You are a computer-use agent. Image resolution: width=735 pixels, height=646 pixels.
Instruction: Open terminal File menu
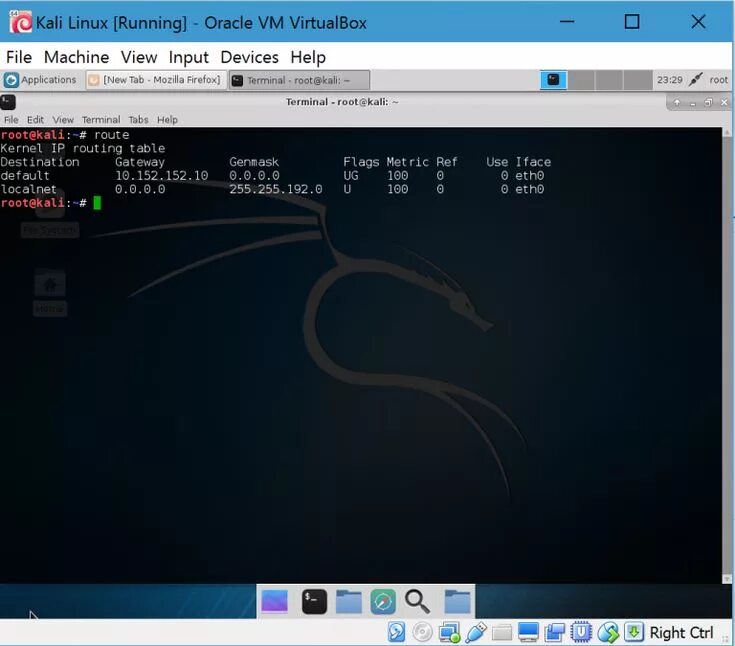click(x=11, y=120)
